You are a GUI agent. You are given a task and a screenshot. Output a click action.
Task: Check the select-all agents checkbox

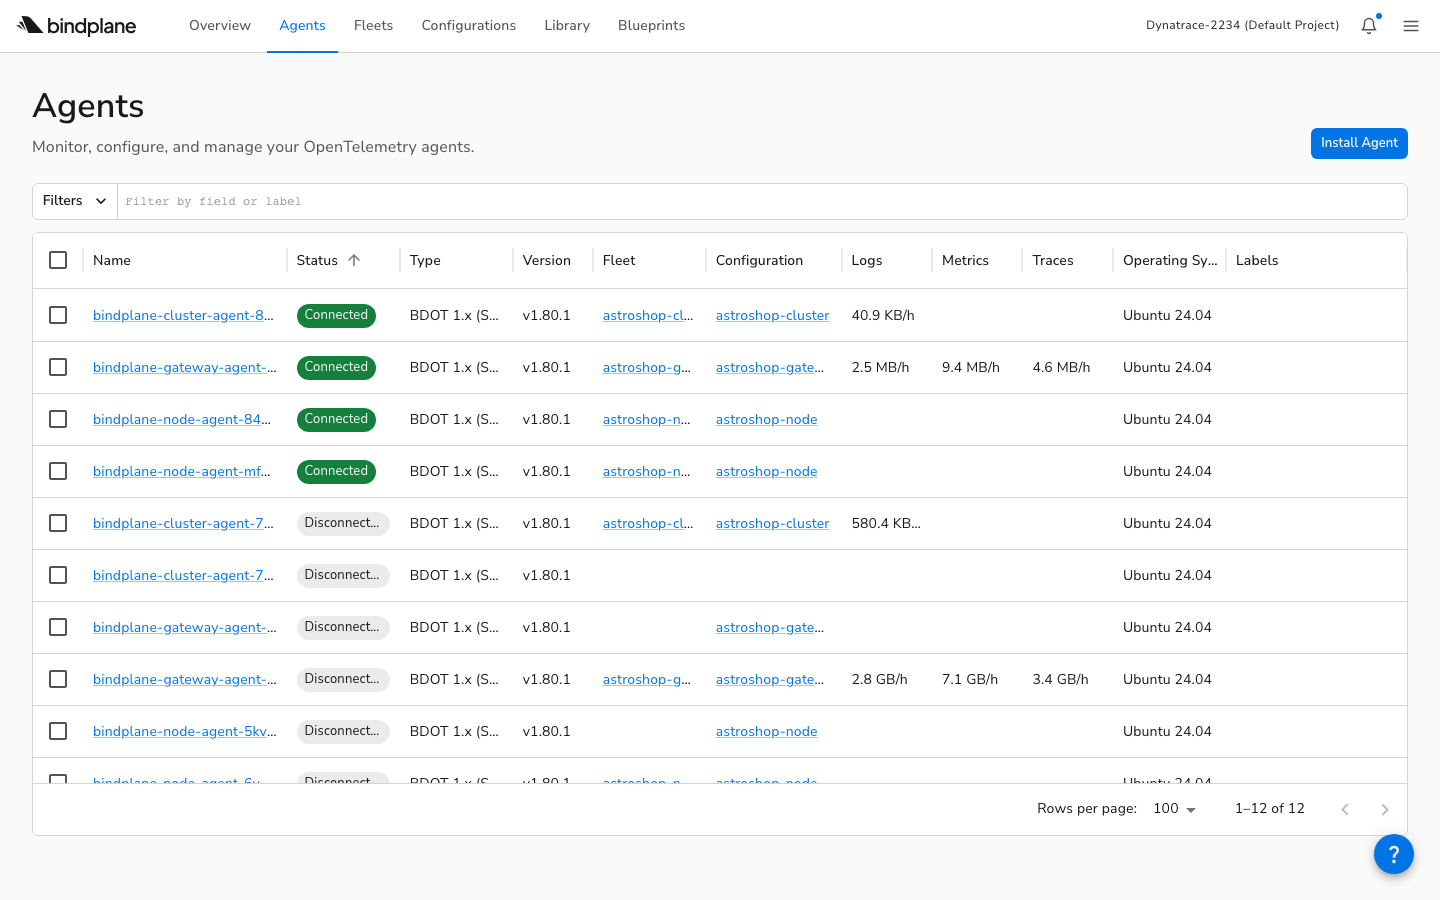click(x=58, y=259)
